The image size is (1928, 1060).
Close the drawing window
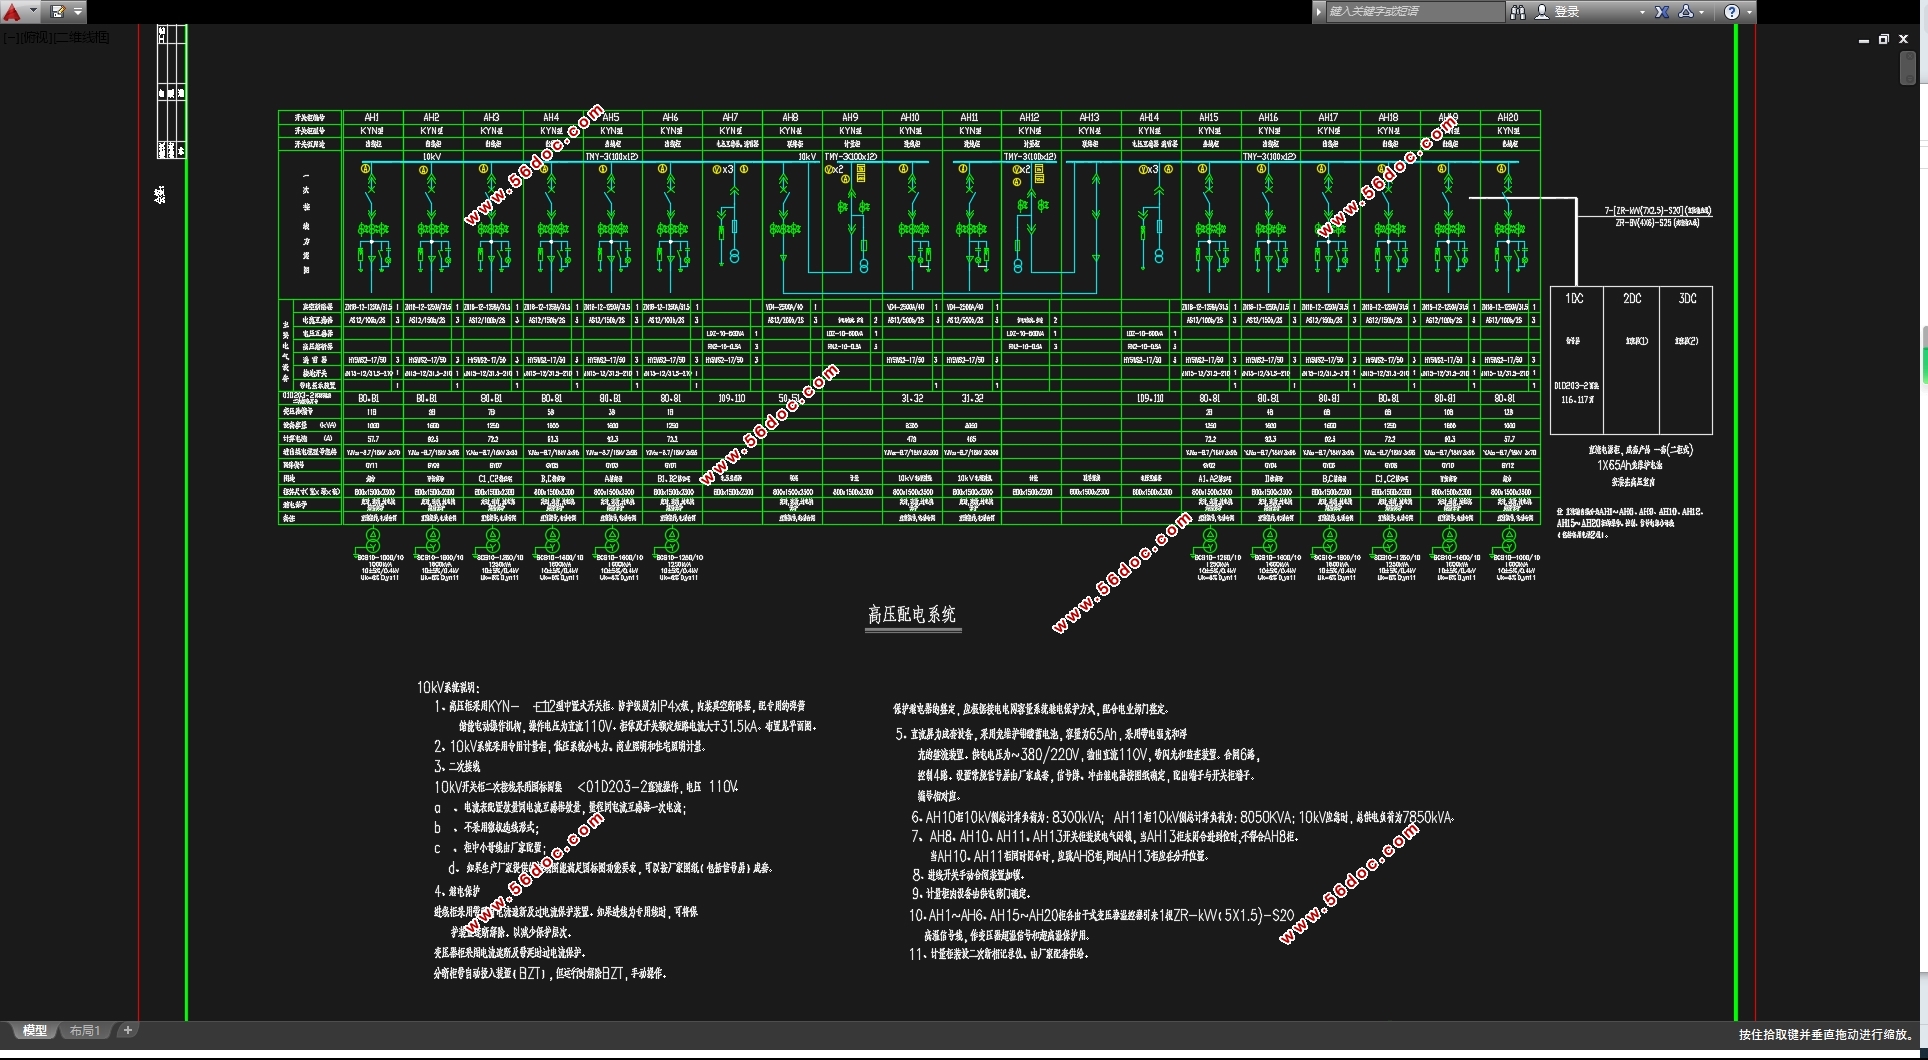1904,39
